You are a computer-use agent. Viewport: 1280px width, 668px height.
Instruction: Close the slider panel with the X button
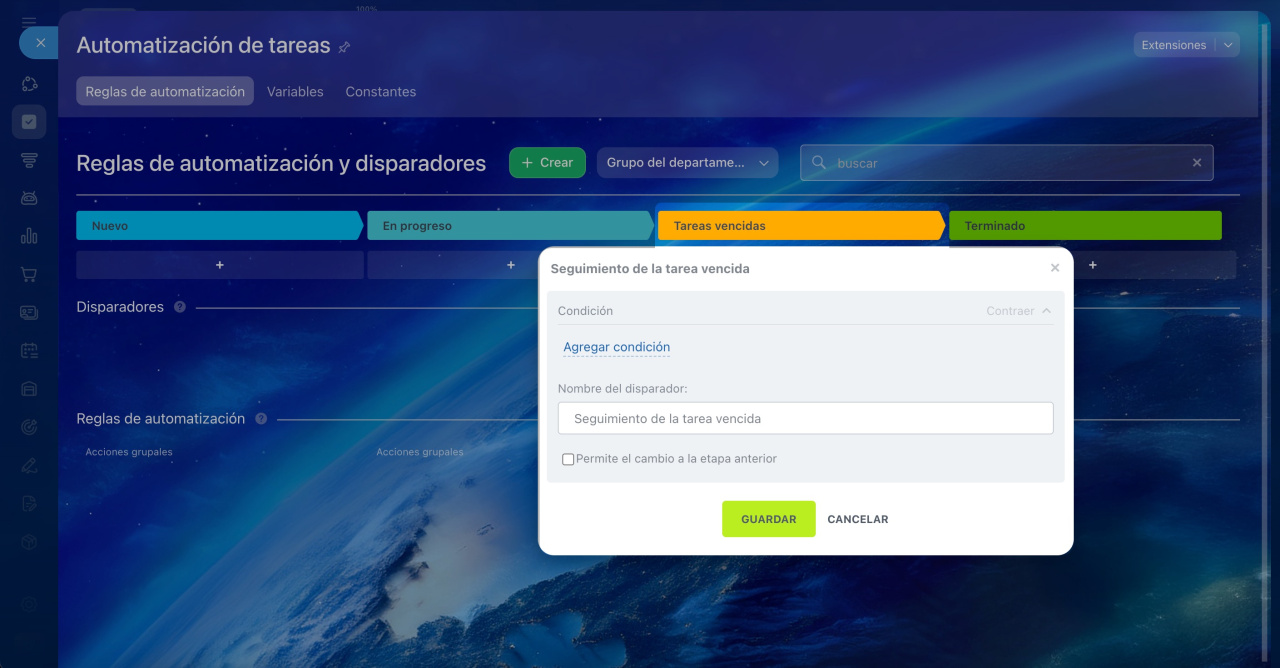(40, 43)
